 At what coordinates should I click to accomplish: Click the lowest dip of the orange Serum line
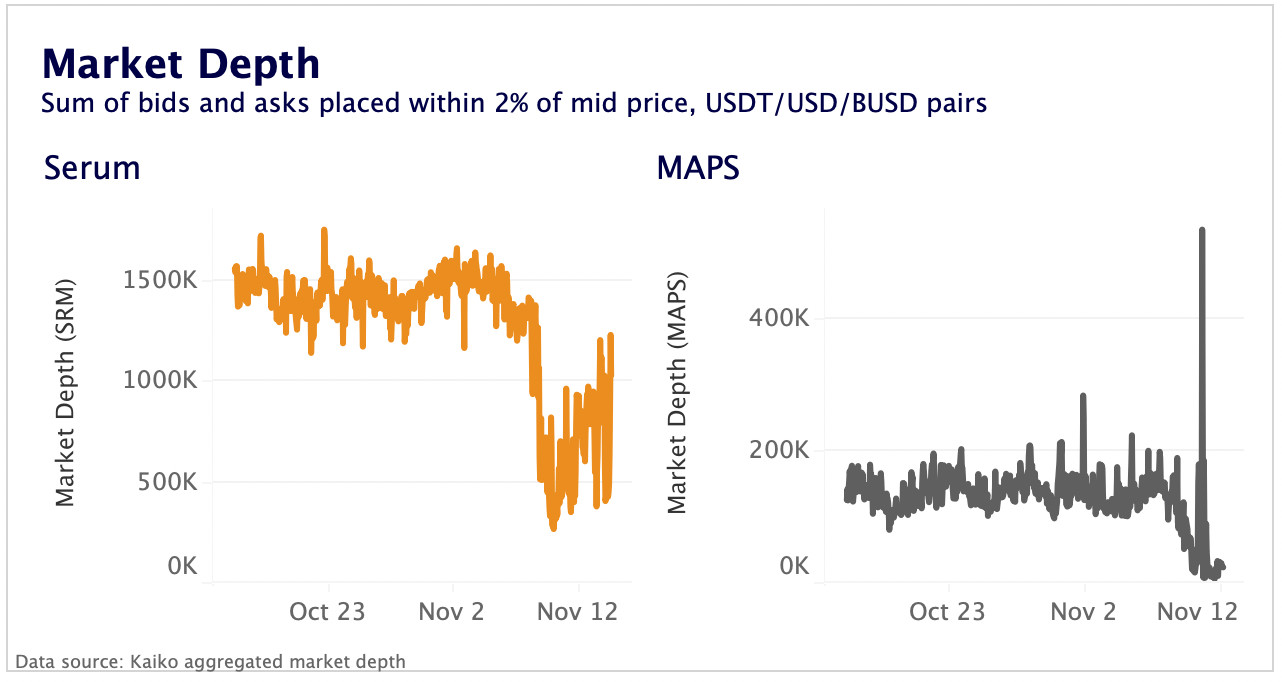point(553,527)
